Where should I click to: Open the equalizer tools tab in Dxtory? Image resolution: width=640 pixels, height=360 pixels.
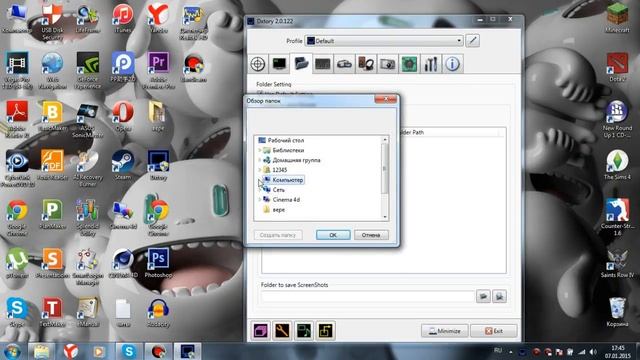[431, 64]
